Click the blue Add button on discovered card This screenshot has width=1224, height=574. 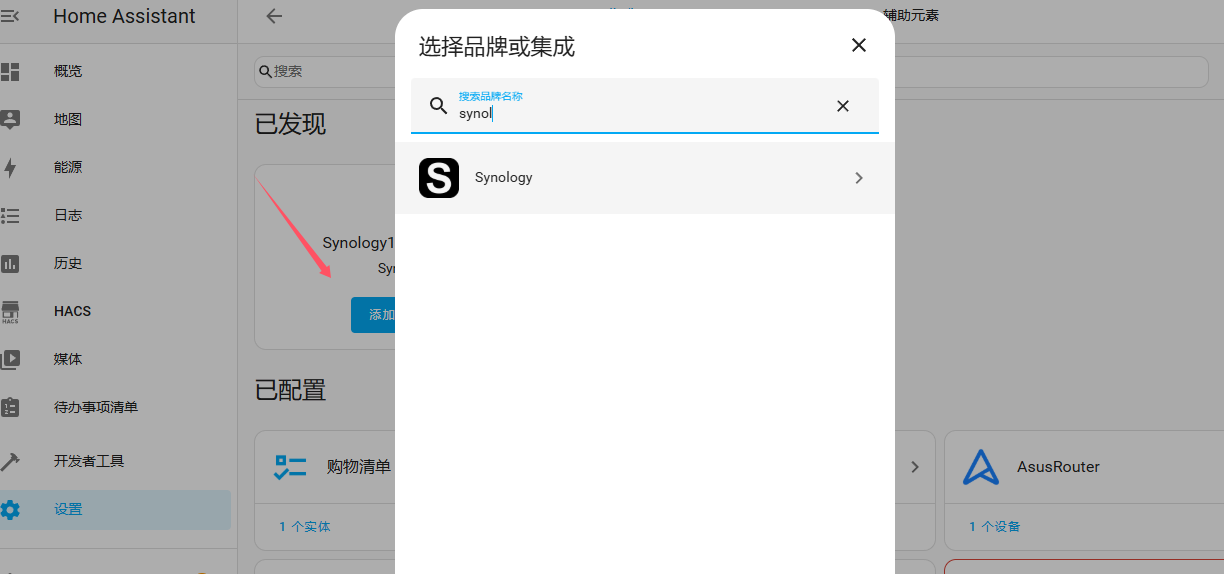pyautogui.click(x=373, y=314)
